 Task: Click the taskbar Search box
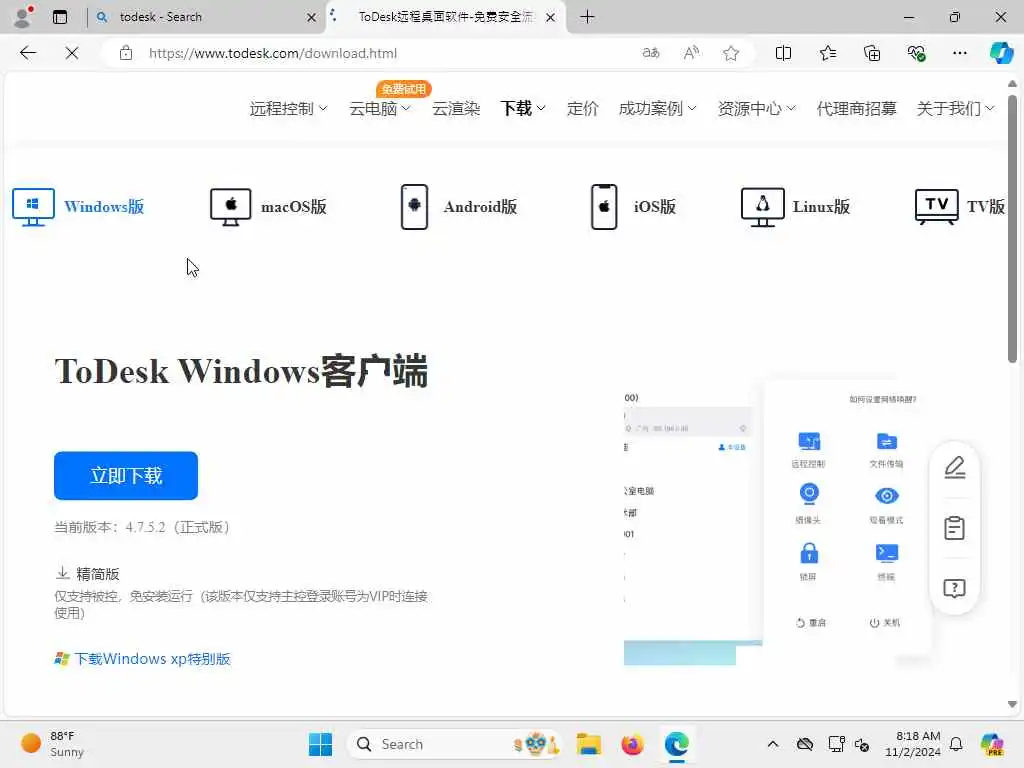click(455, 744)
